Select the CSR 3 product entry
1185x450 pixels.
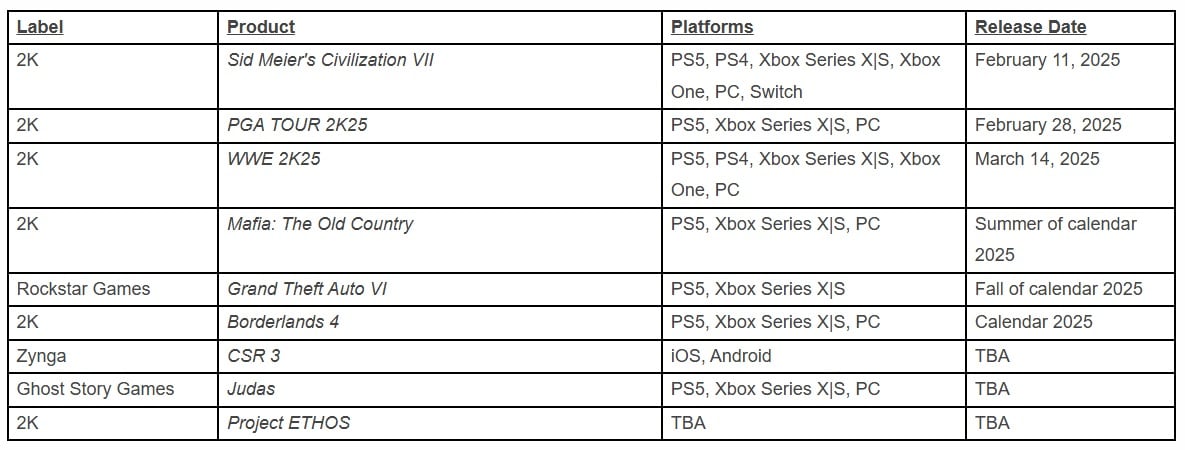click(x=253, y=356)
